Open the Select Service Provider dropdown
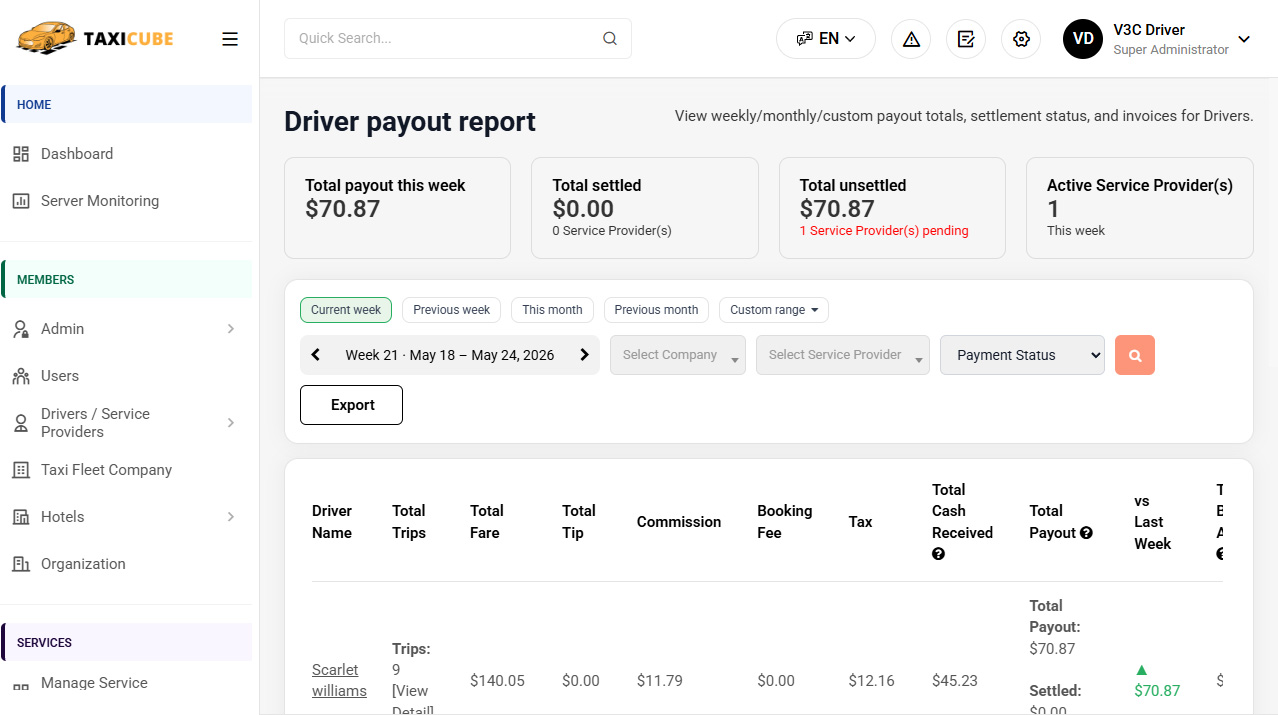Screen dimensions: 1278x715 [x=843, y=355]
